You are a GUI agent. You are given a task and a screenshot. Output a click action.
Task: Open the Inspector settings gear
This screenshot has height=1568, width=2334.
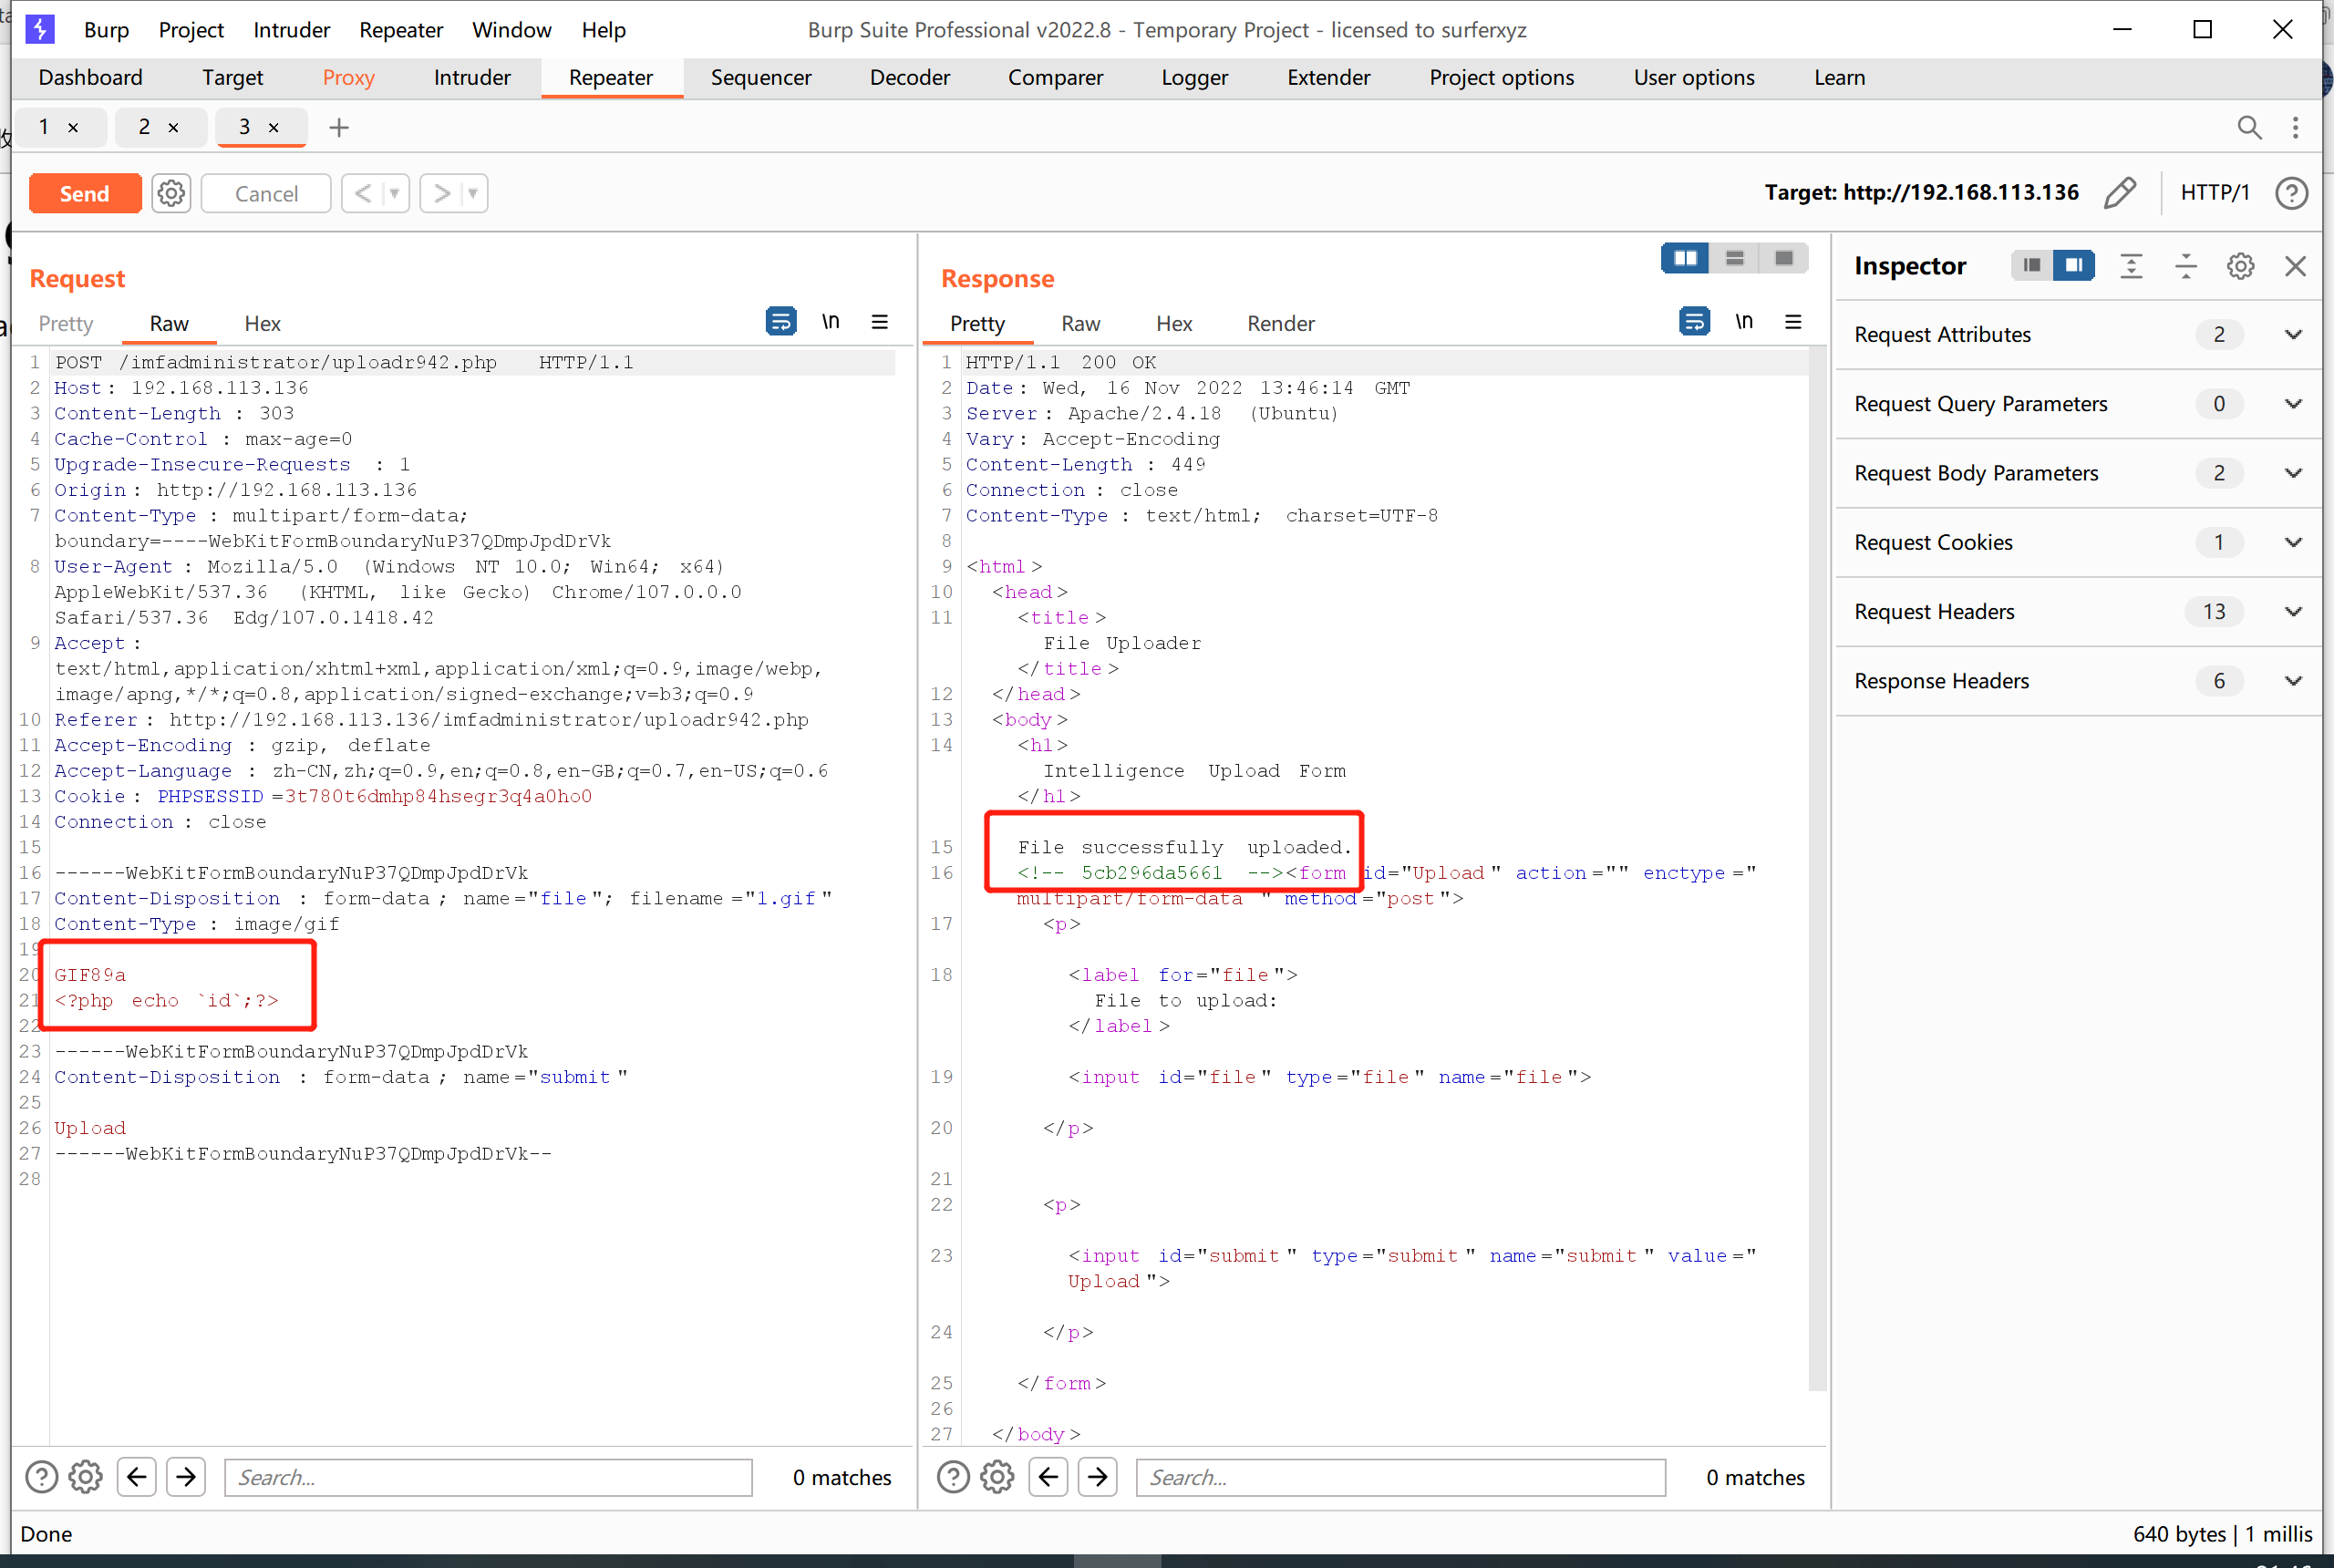coord(2240,266)
